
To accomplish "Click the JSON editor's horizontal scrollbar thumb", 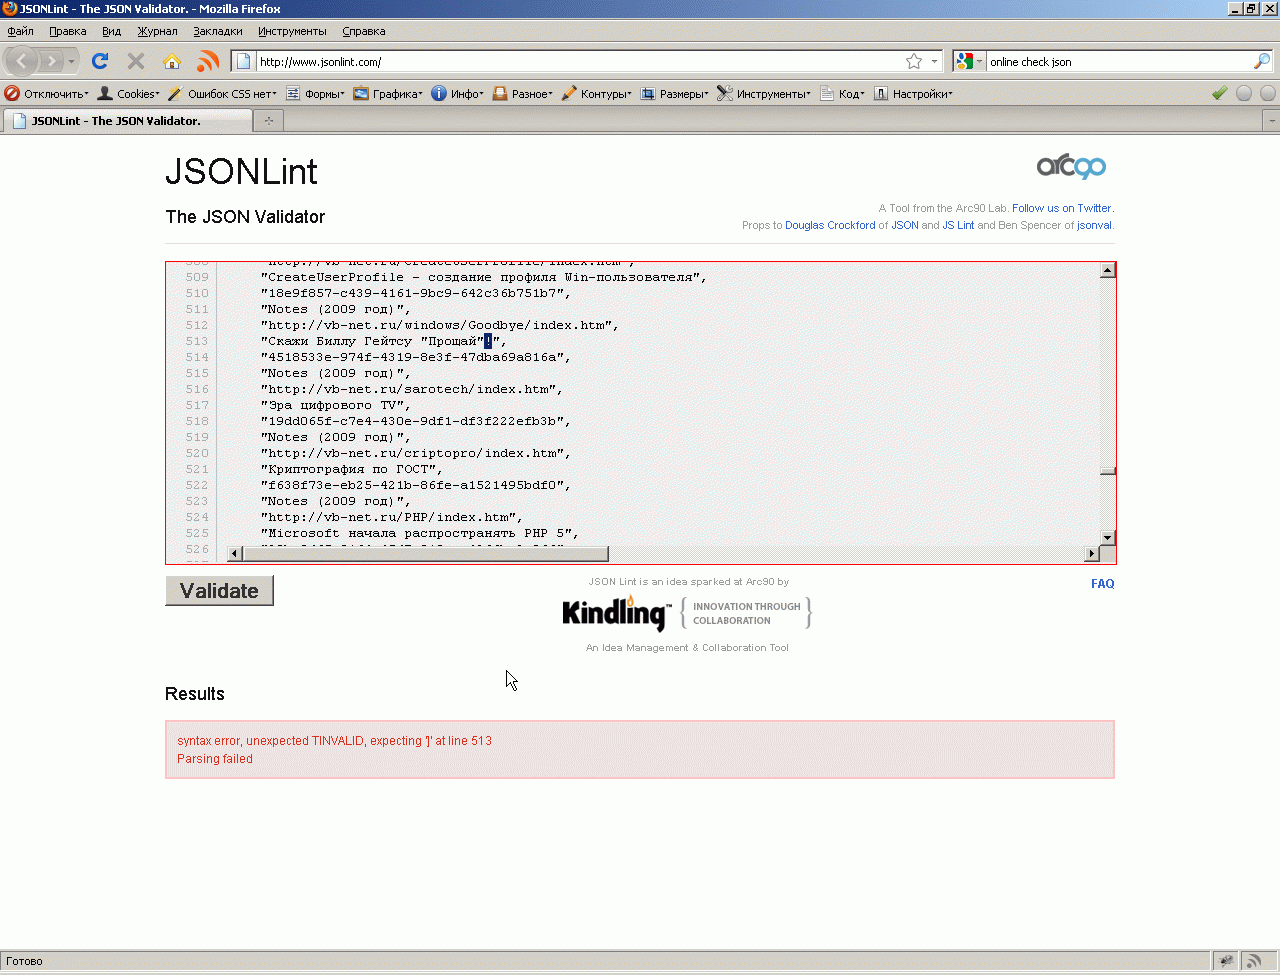I will [425, 553].
